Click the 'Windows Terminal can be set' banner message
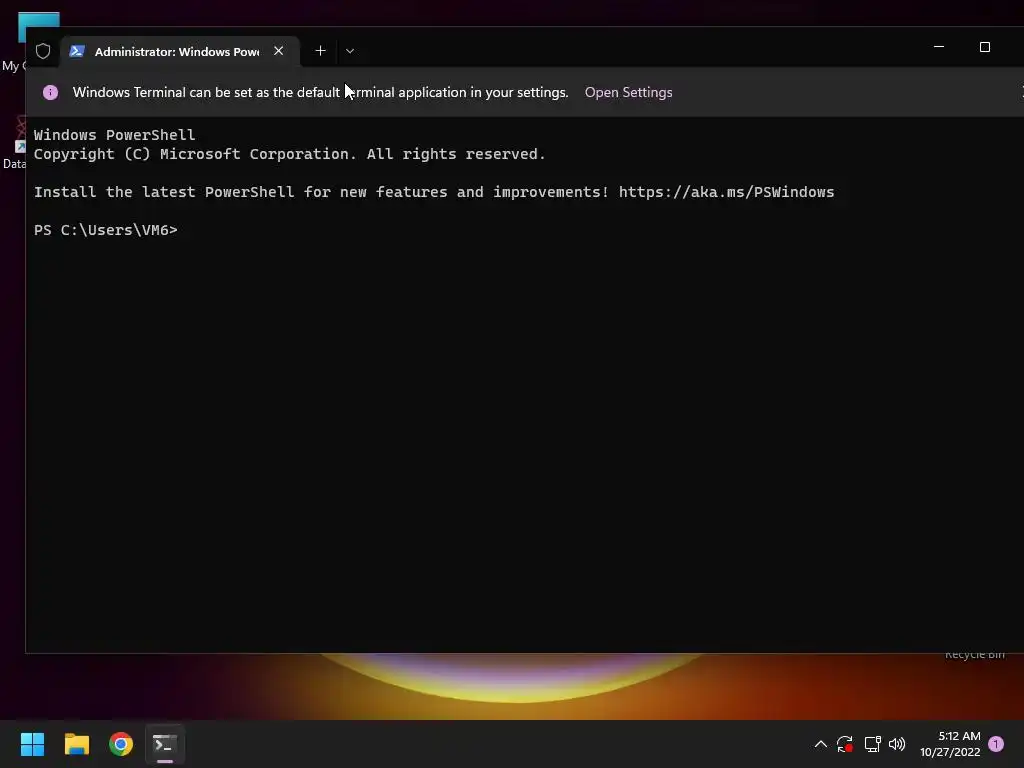 point(321,92)
